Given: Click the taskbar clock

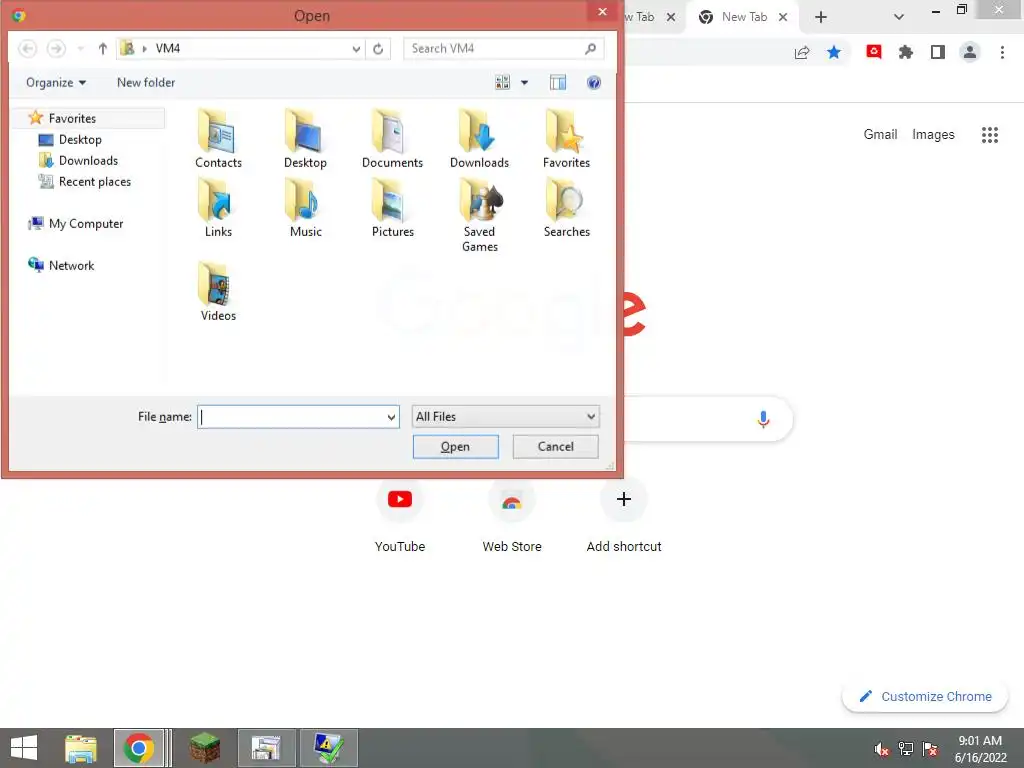Looking at the screenshot, I should [x=980, y=749].
